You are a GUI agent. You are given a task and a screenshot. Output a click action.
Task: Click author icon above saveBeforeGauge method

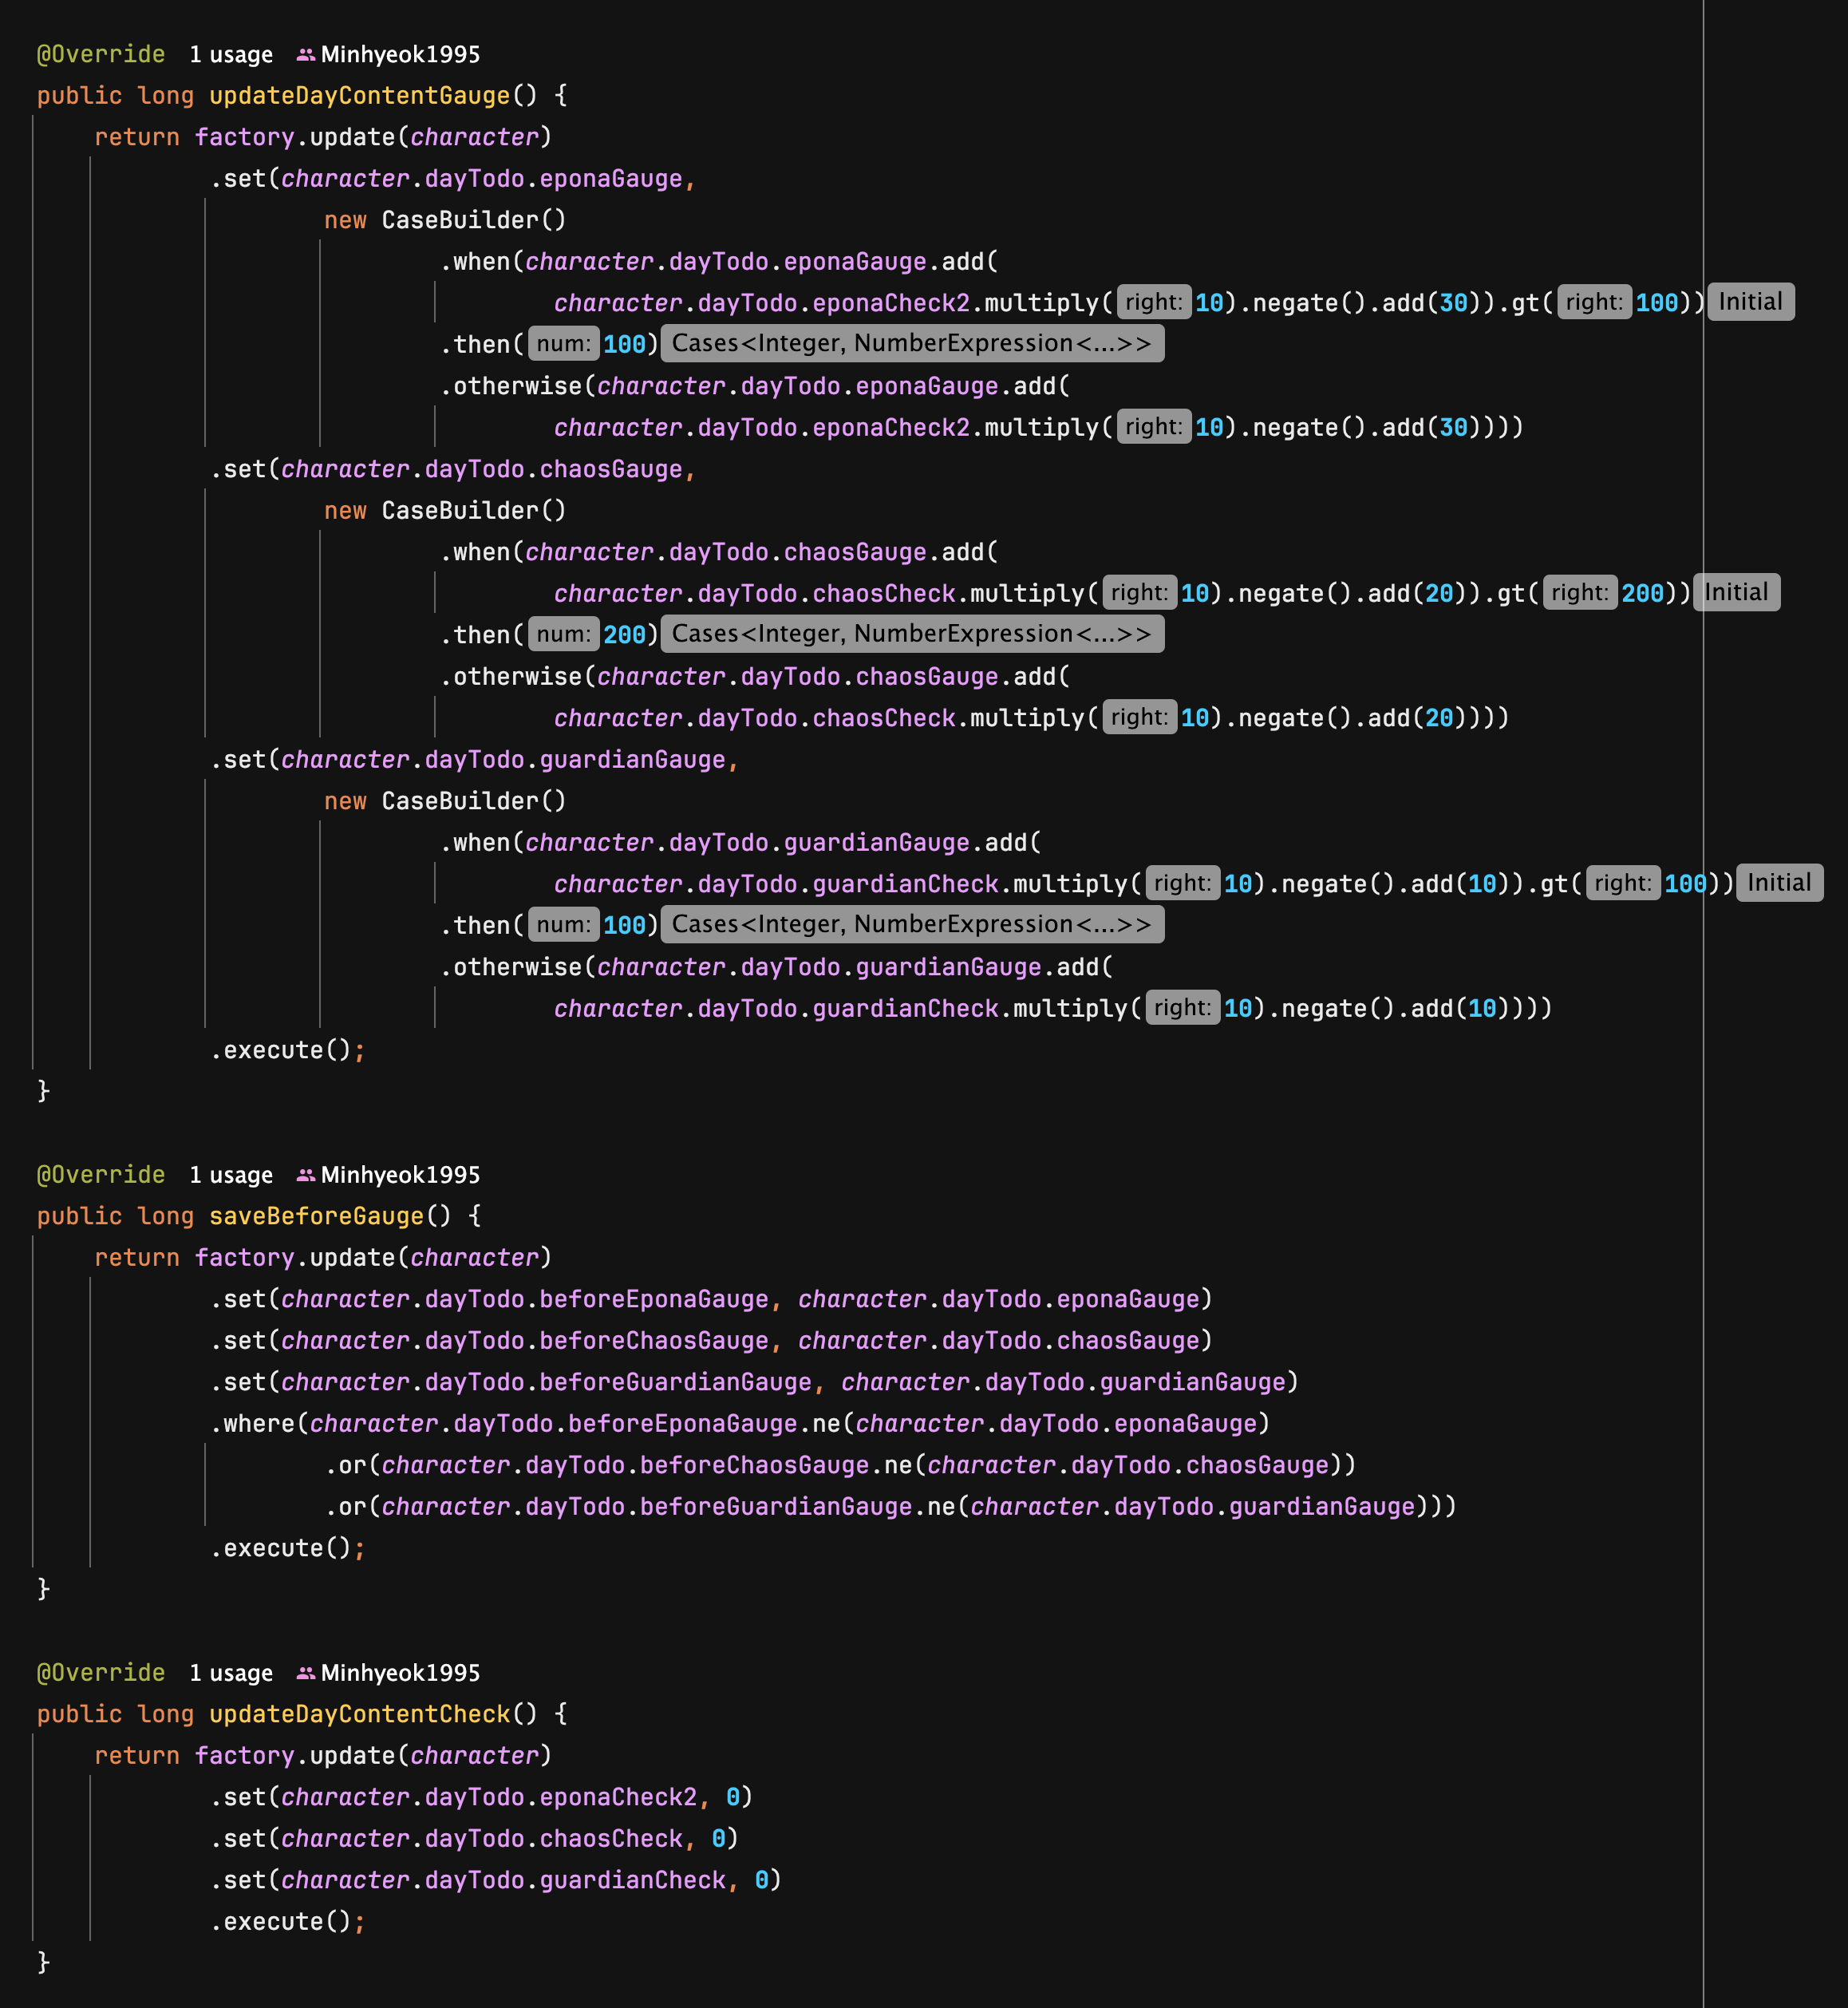[x=306, y=1175]
